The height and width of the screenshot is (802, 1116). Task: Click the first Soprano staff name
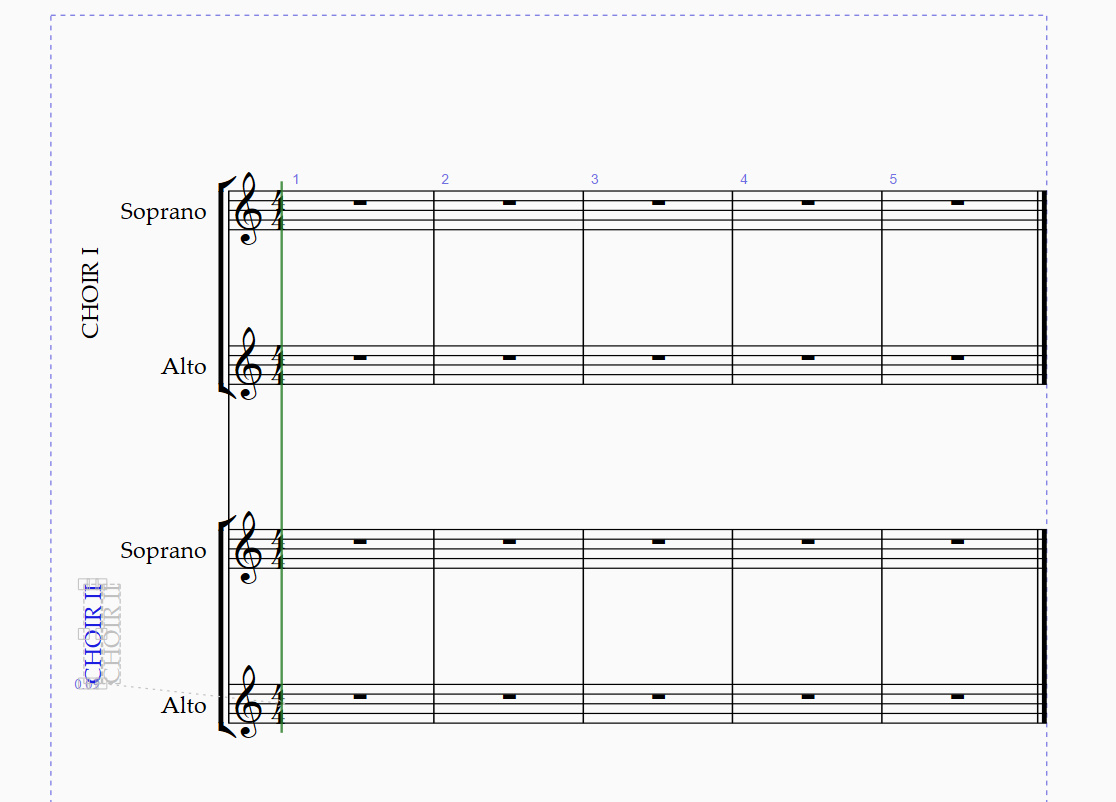point(163,211)
